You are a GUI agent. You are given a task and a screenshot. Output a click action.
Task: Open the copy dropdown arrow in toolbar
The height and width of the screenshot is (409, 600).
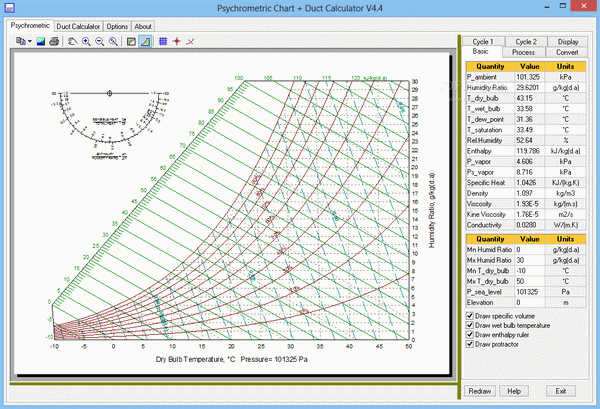pyautogui.click(x=29, y=42)
